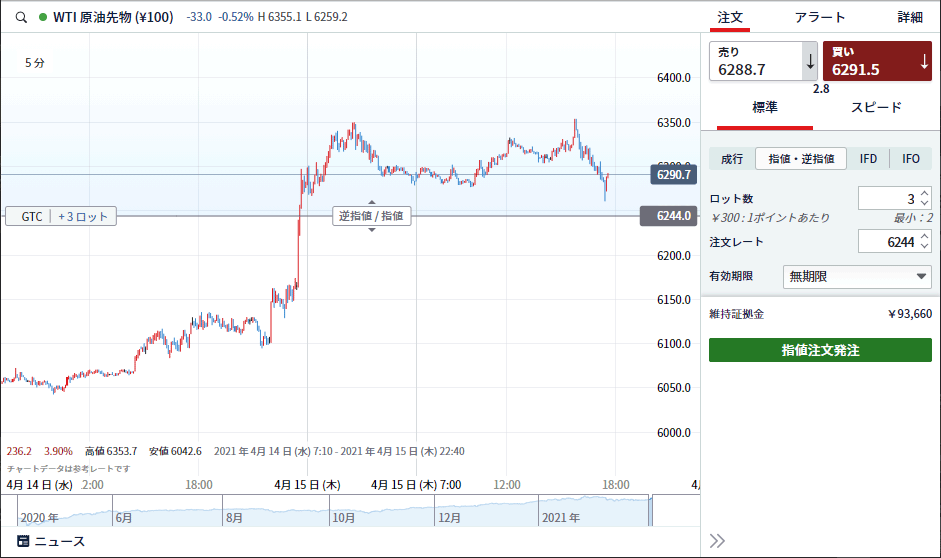Choose 成行 order type

tap(732, 159)
